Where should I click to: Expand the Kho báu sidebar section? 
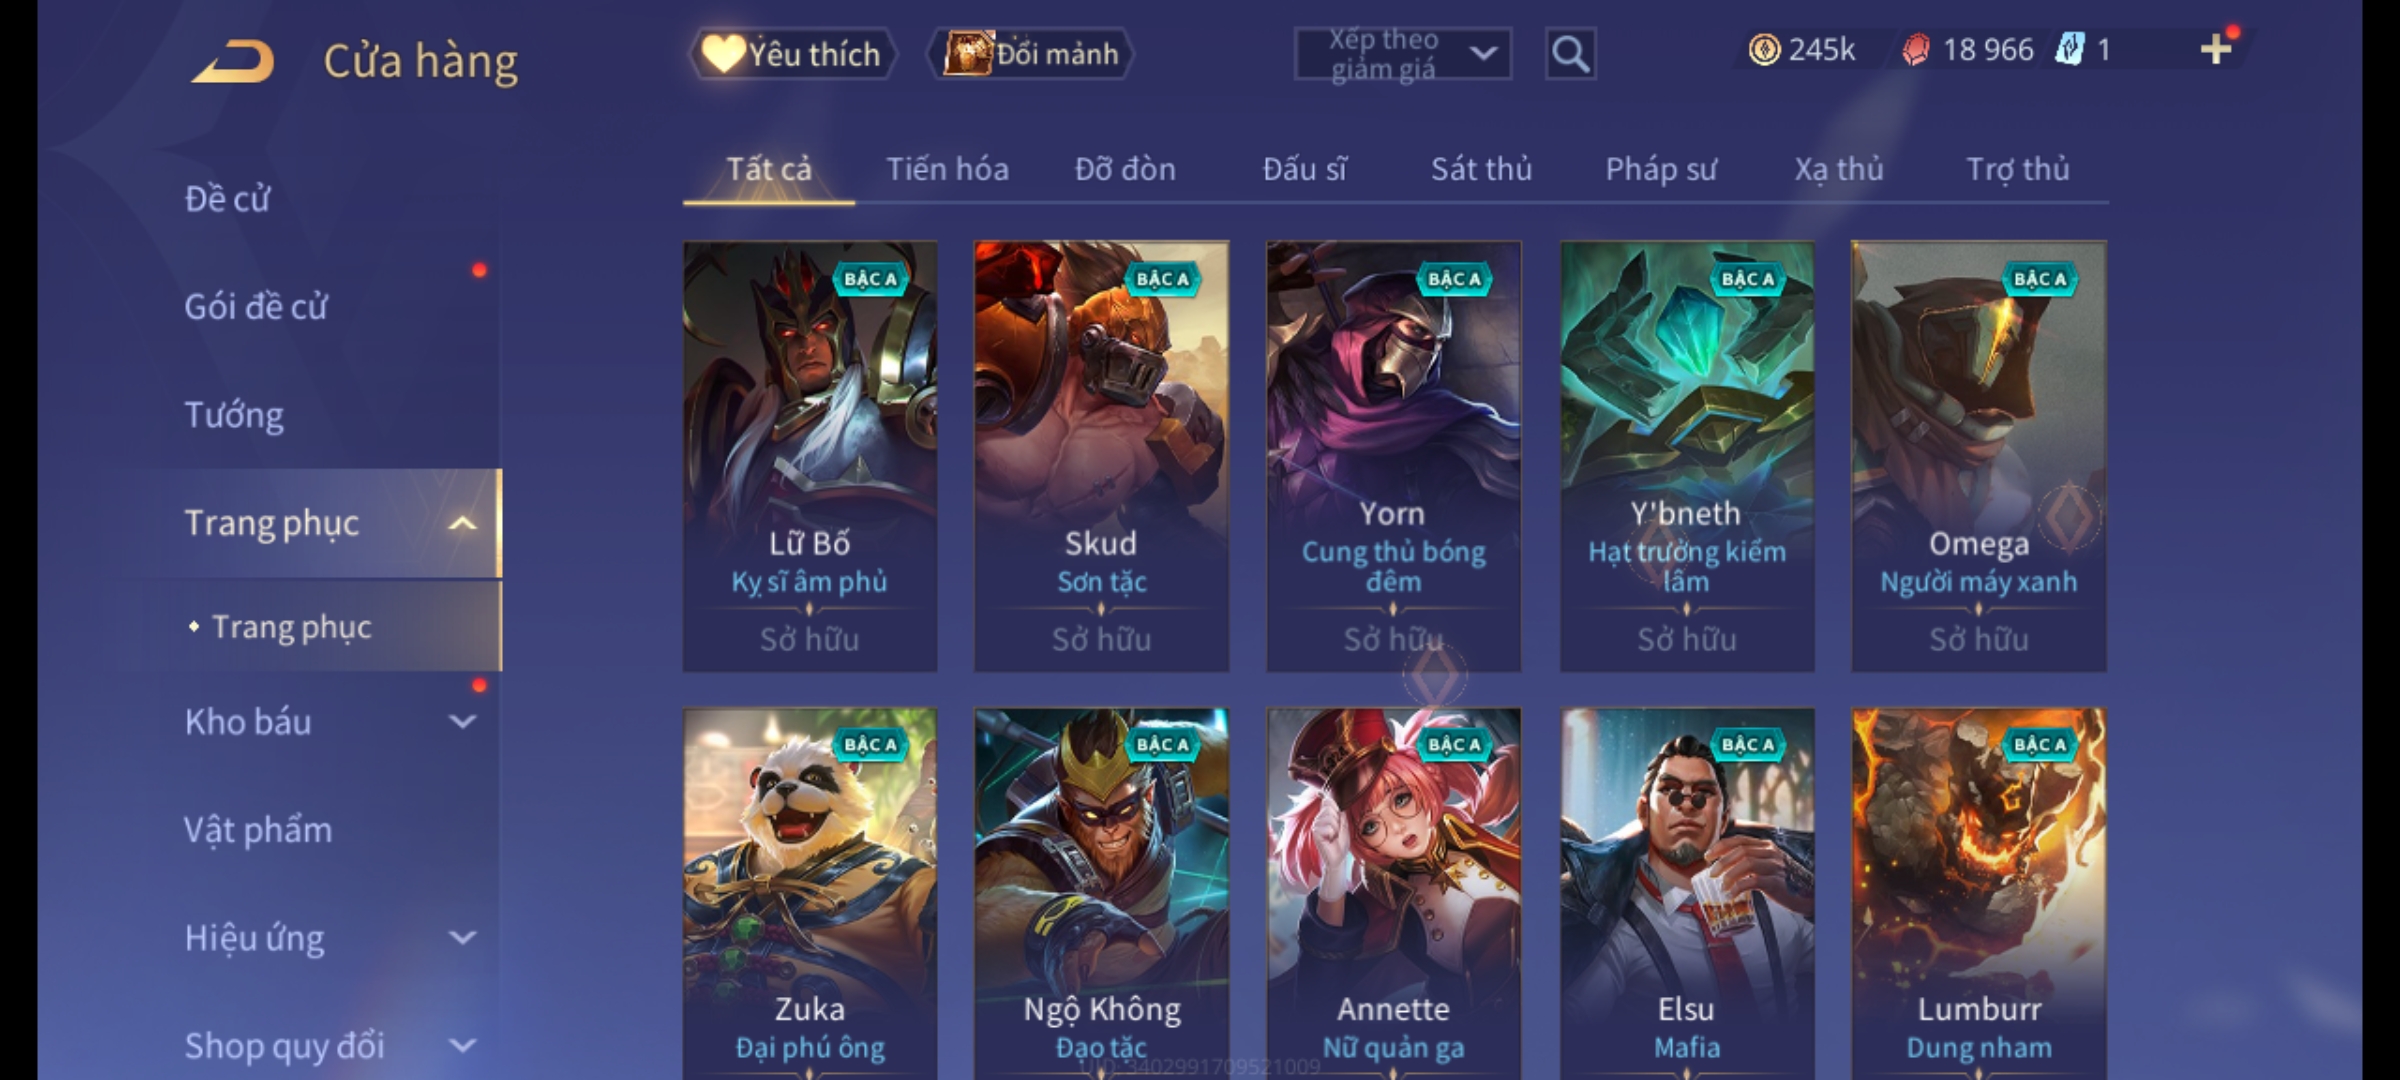[x=462, y=722]
